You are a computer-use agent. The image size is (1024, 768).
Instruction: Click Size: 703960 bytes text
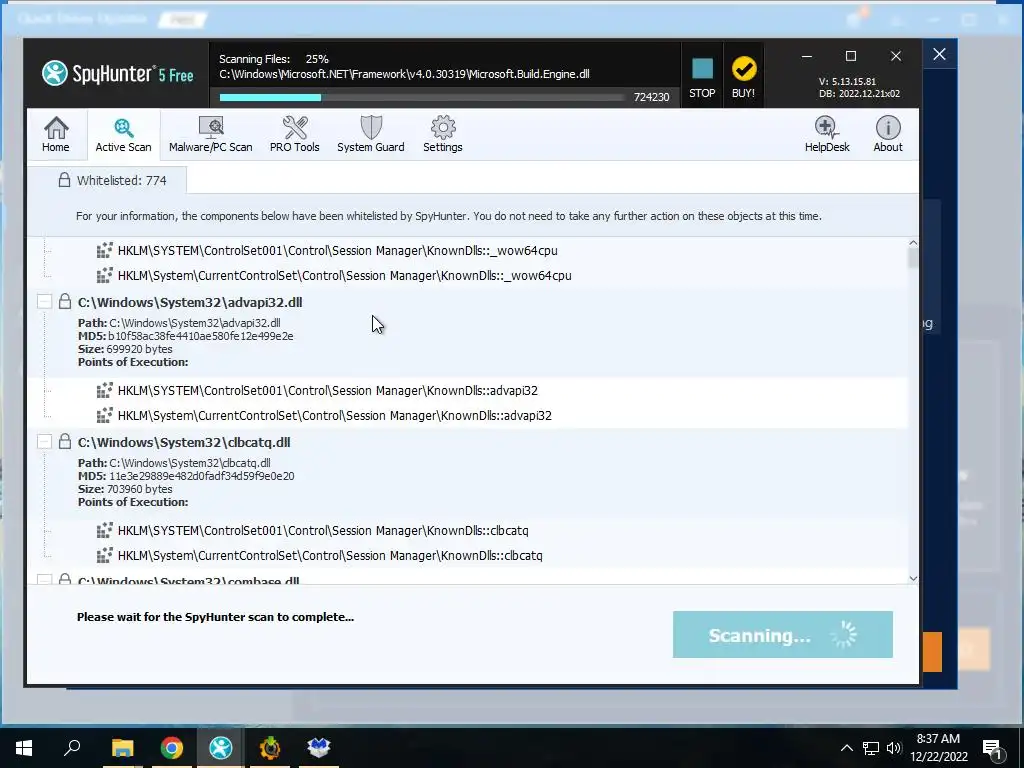(125, 488)
